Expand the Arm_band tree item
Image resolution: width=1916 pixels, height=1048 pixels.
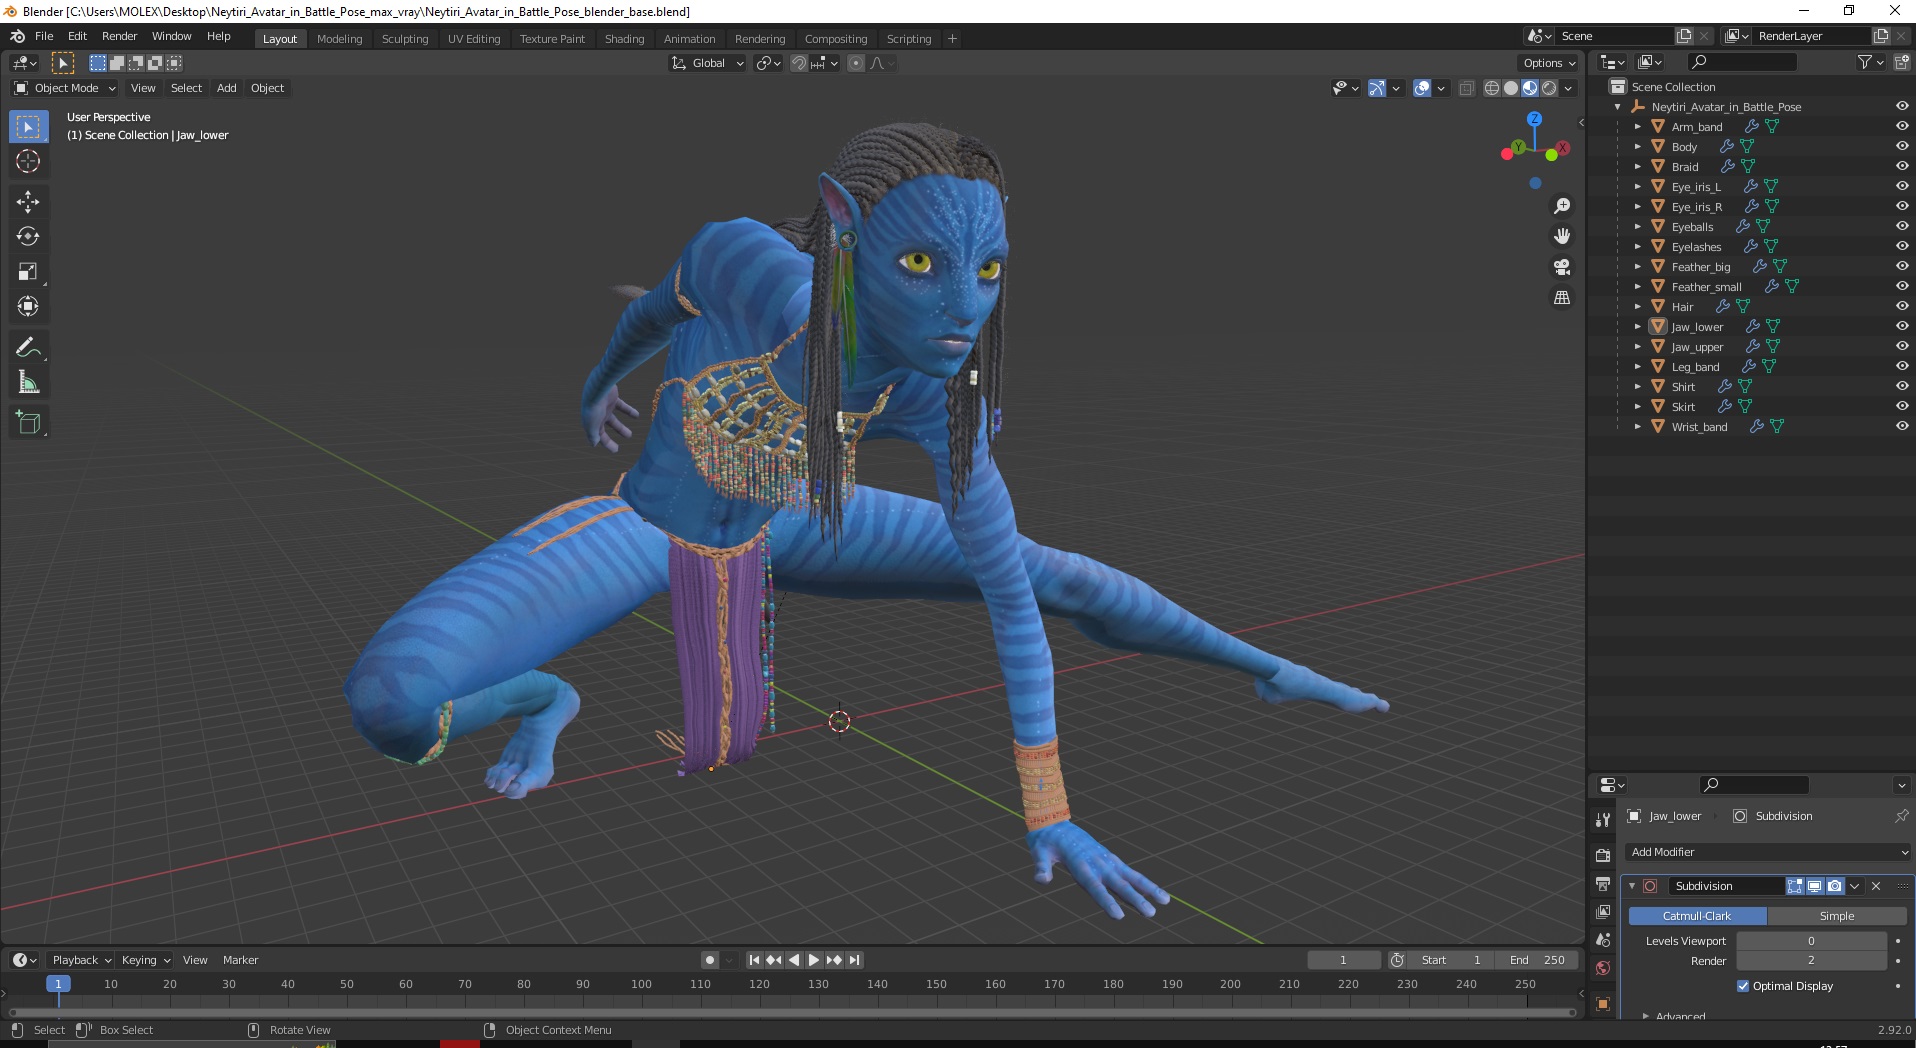[1637, 127]
